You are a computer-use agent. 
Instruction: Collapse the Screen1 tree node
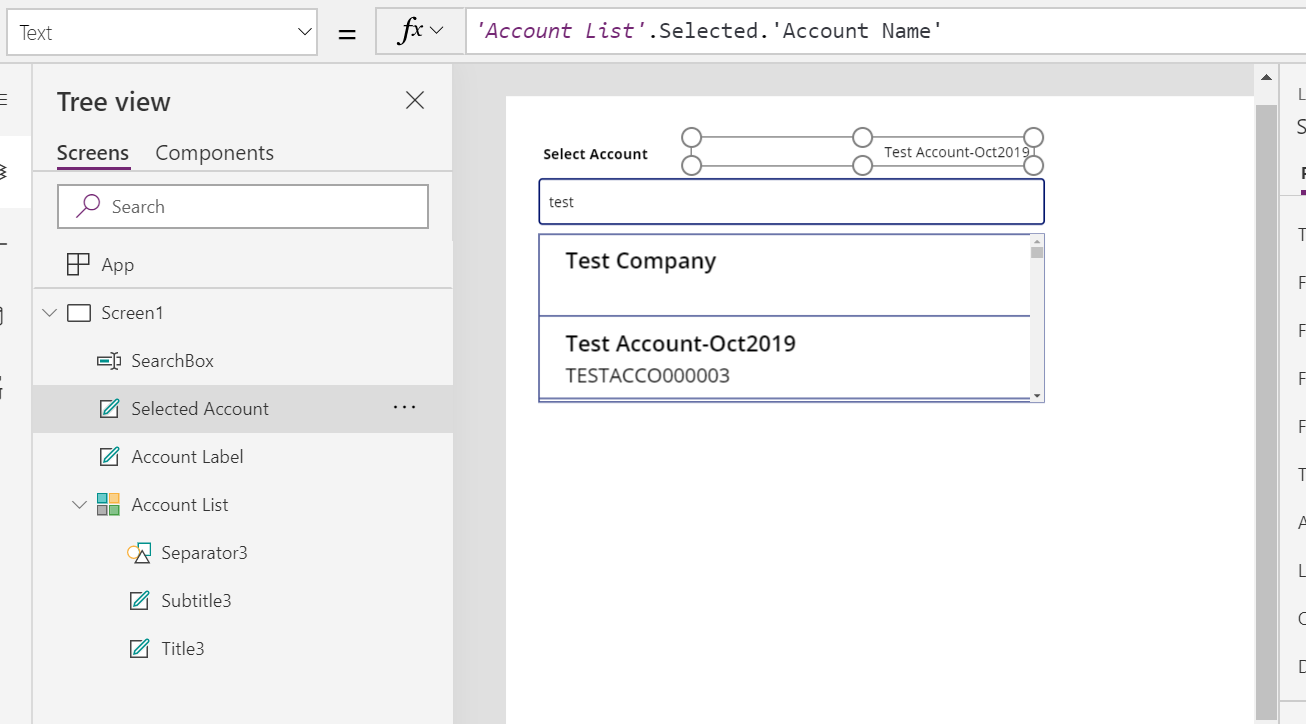[x=49, y=313]
